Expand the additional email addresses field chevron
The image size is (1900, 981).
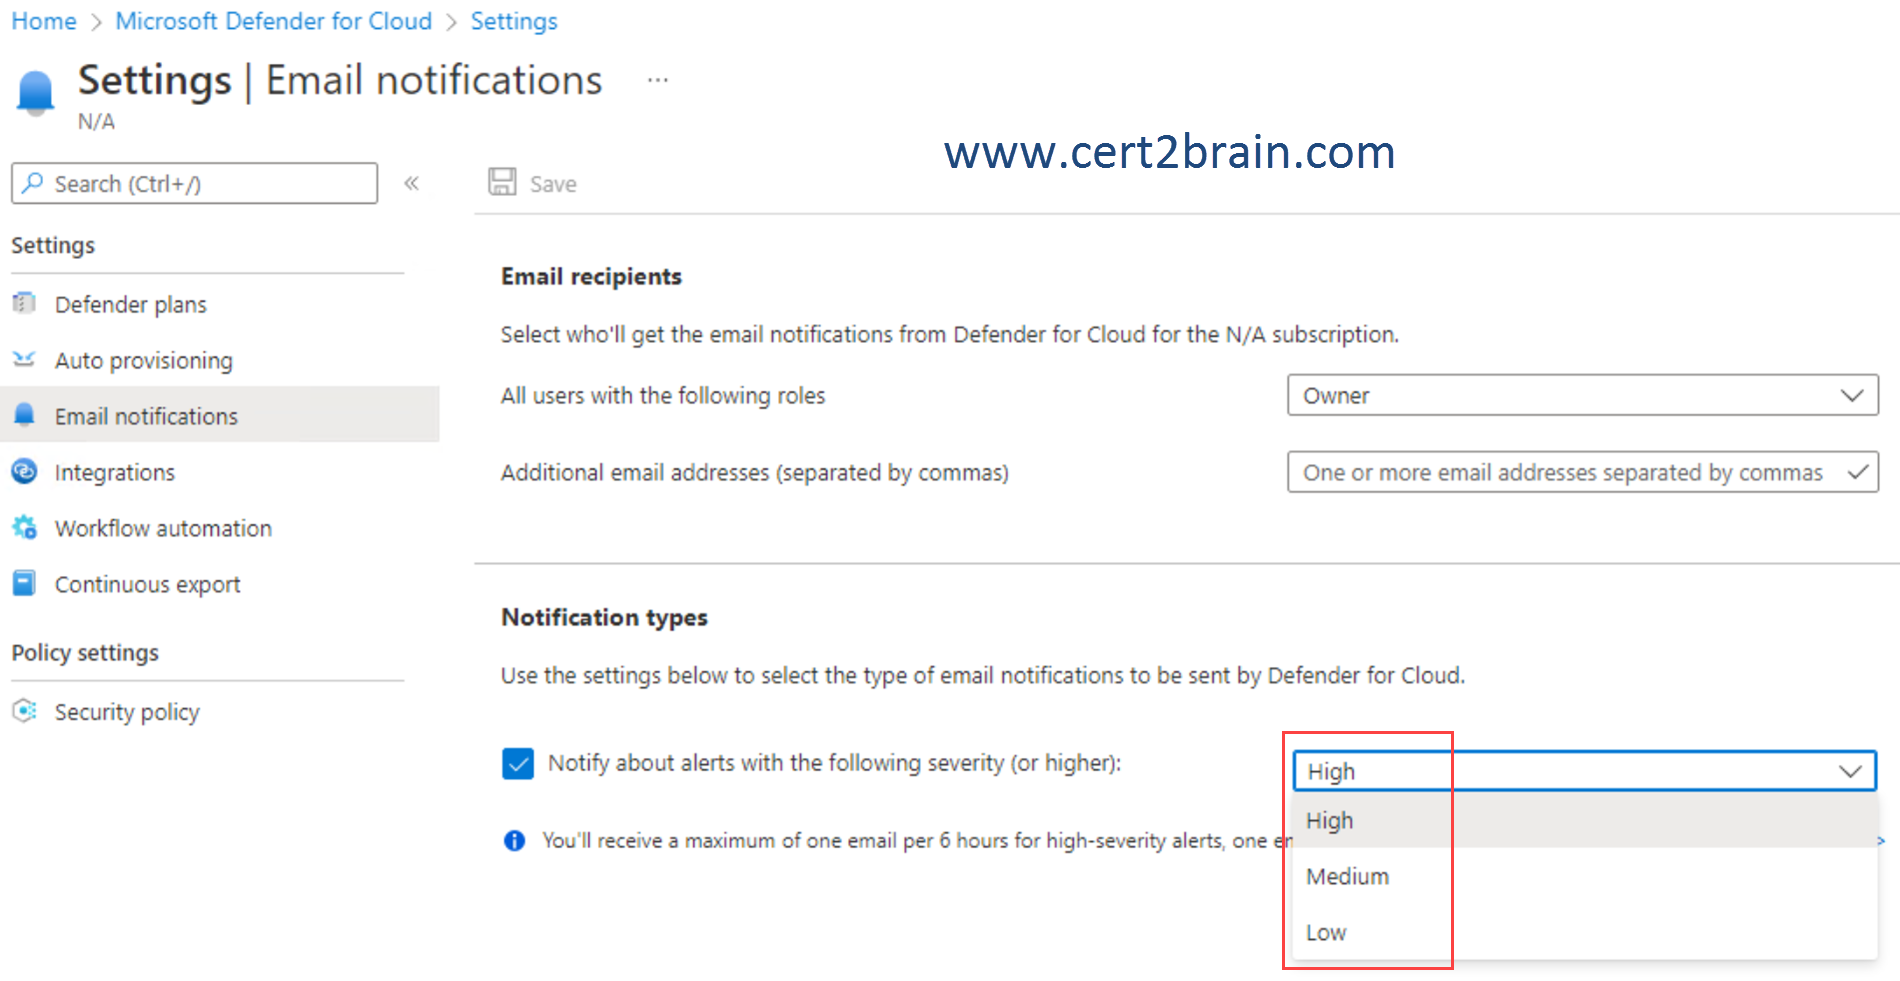pyautogui.click(x=1857, y=471)
